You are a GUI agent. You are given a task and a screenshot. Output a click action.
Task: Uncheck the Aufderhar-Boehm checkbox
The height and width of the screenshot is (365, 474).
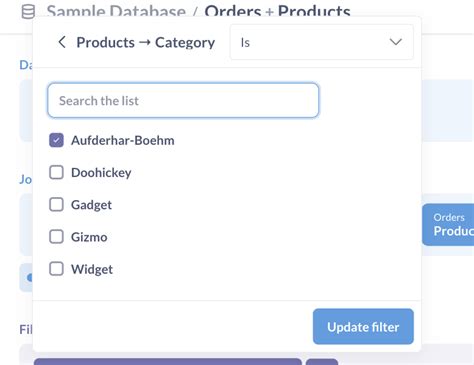point(56,140)
